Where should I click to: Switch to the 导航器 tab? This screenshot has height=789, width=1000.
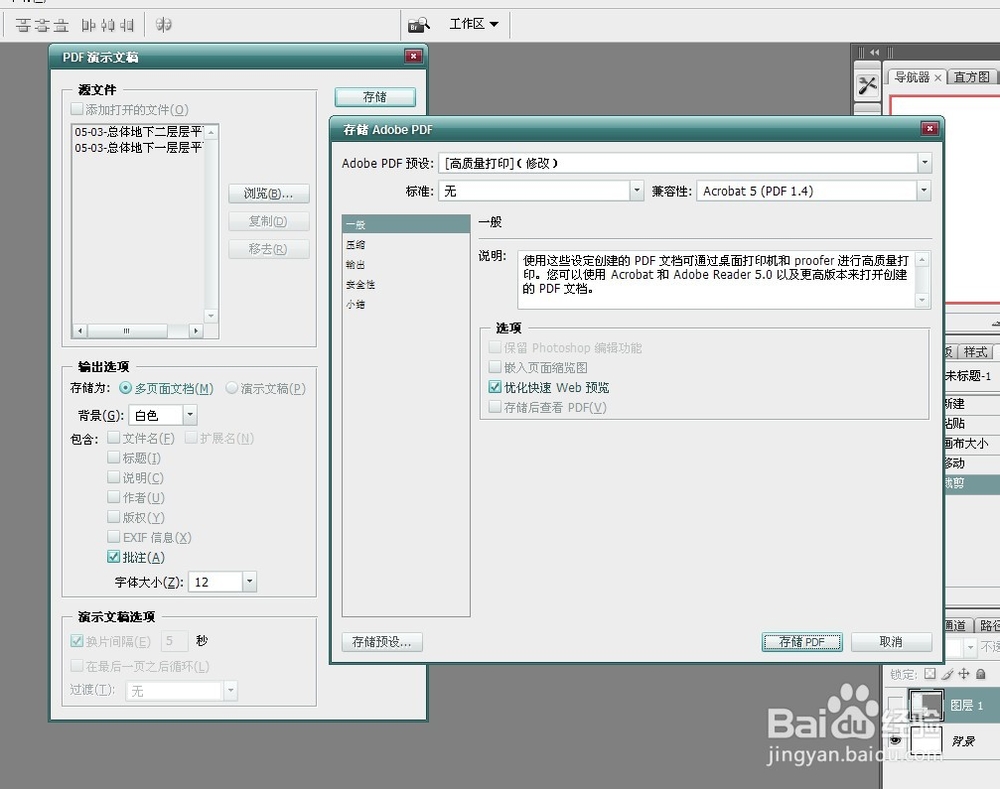912,77
